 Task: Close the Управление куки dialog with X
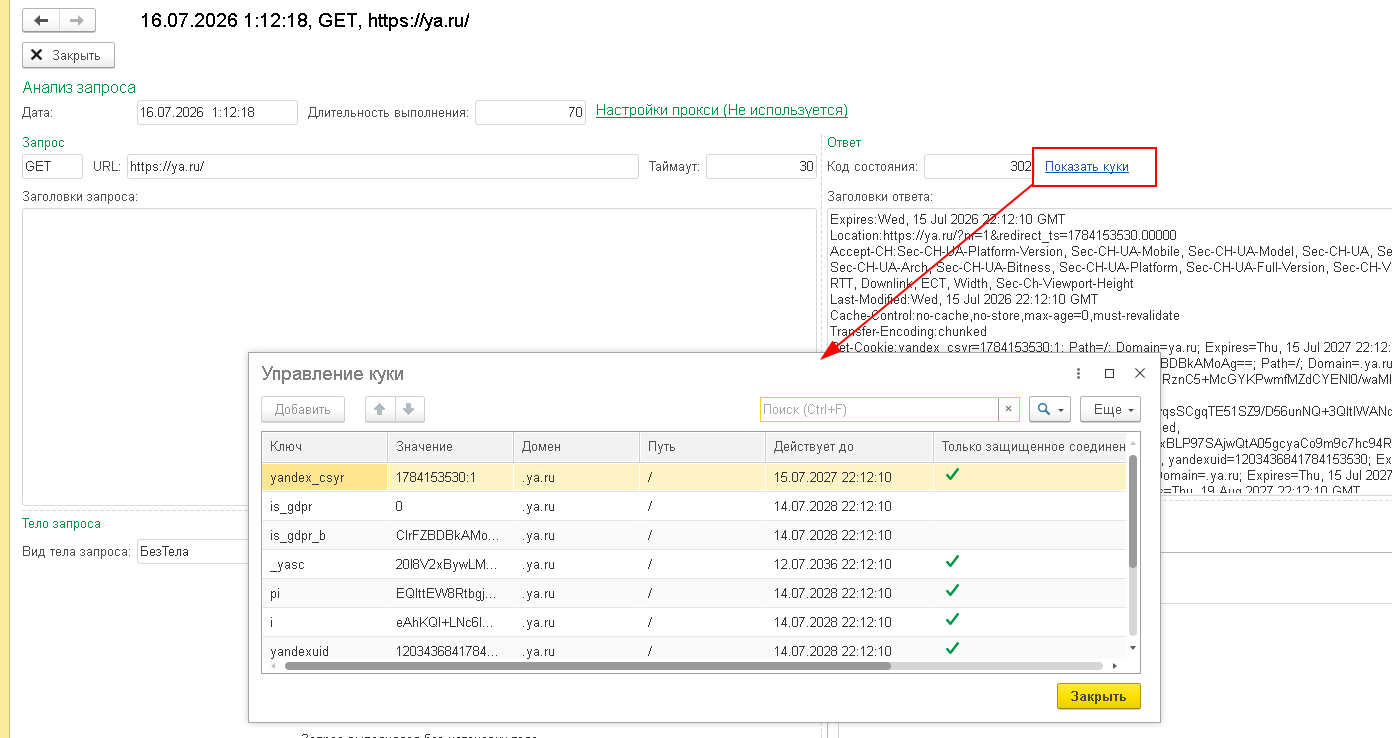(x=1139, y=373)
